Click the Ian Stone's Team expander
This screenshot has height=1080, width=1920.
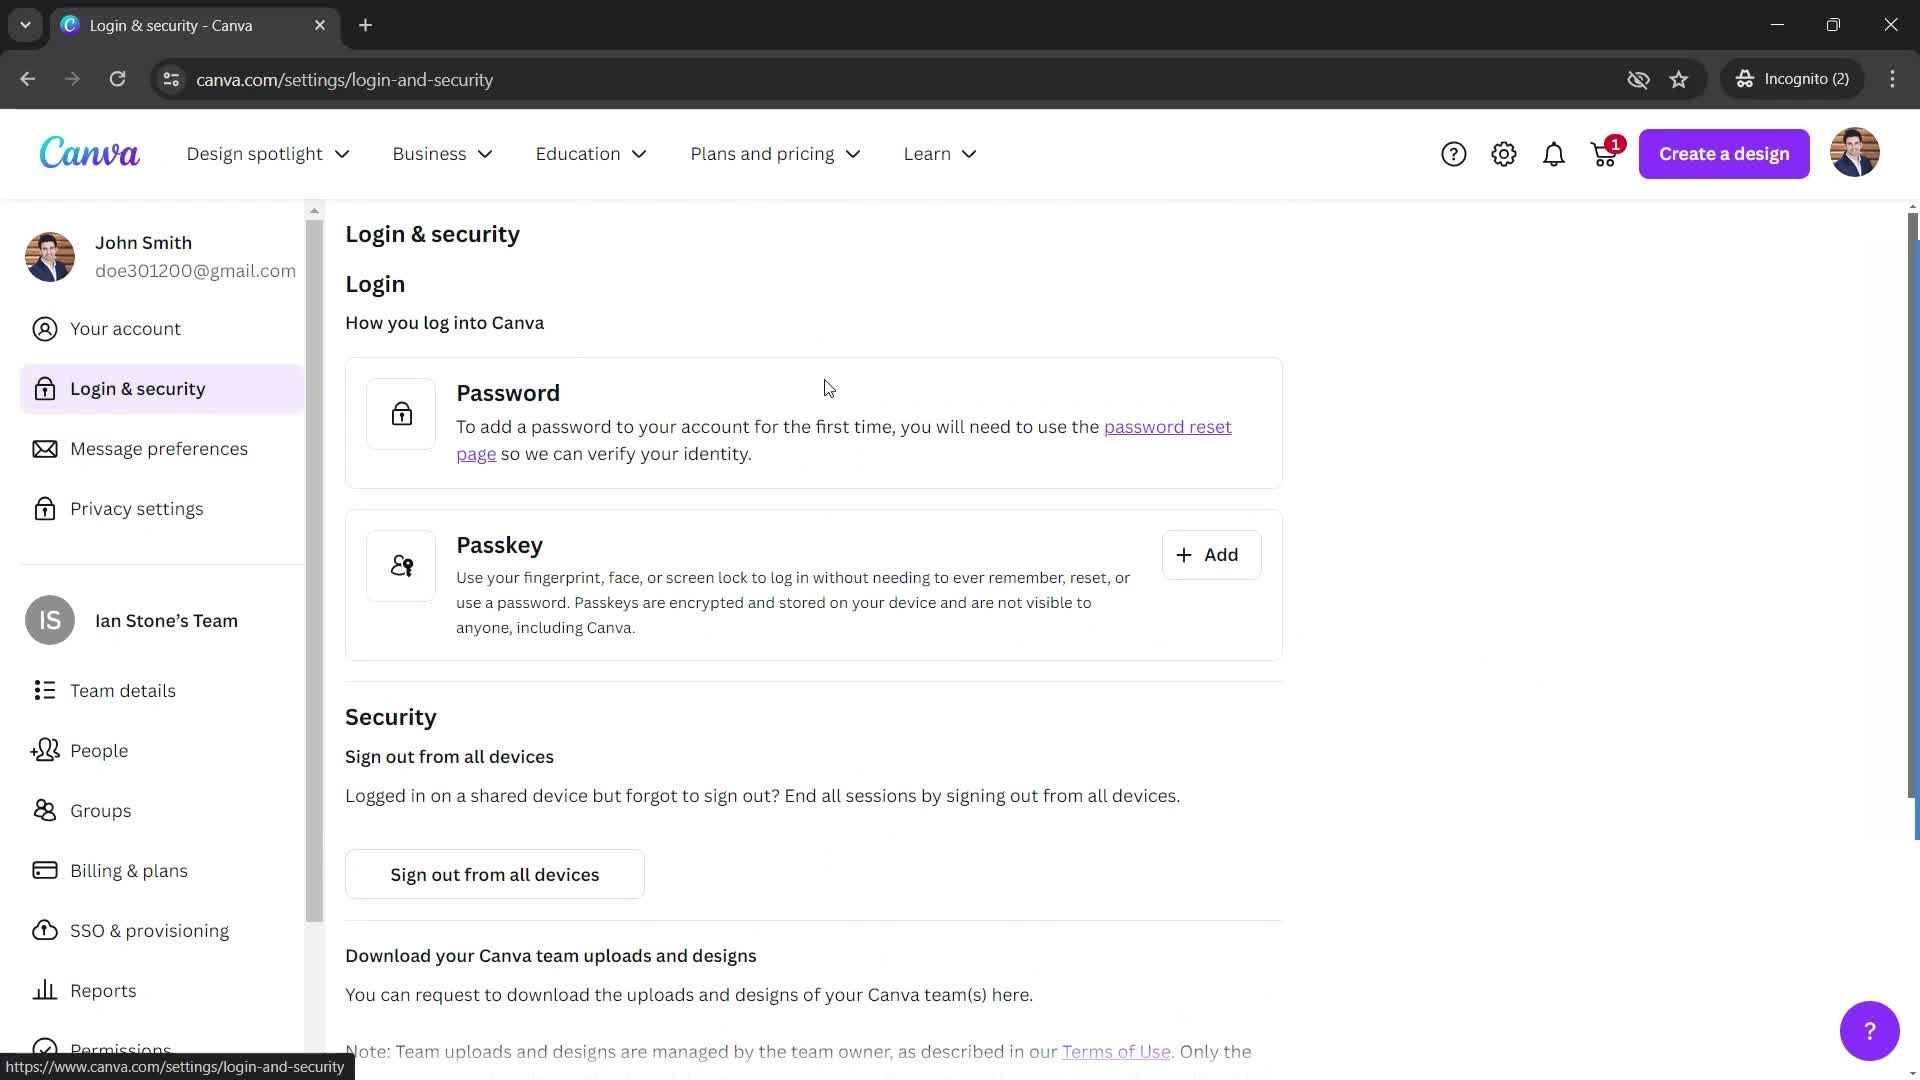pyautogui.click(x=166, y=620)
